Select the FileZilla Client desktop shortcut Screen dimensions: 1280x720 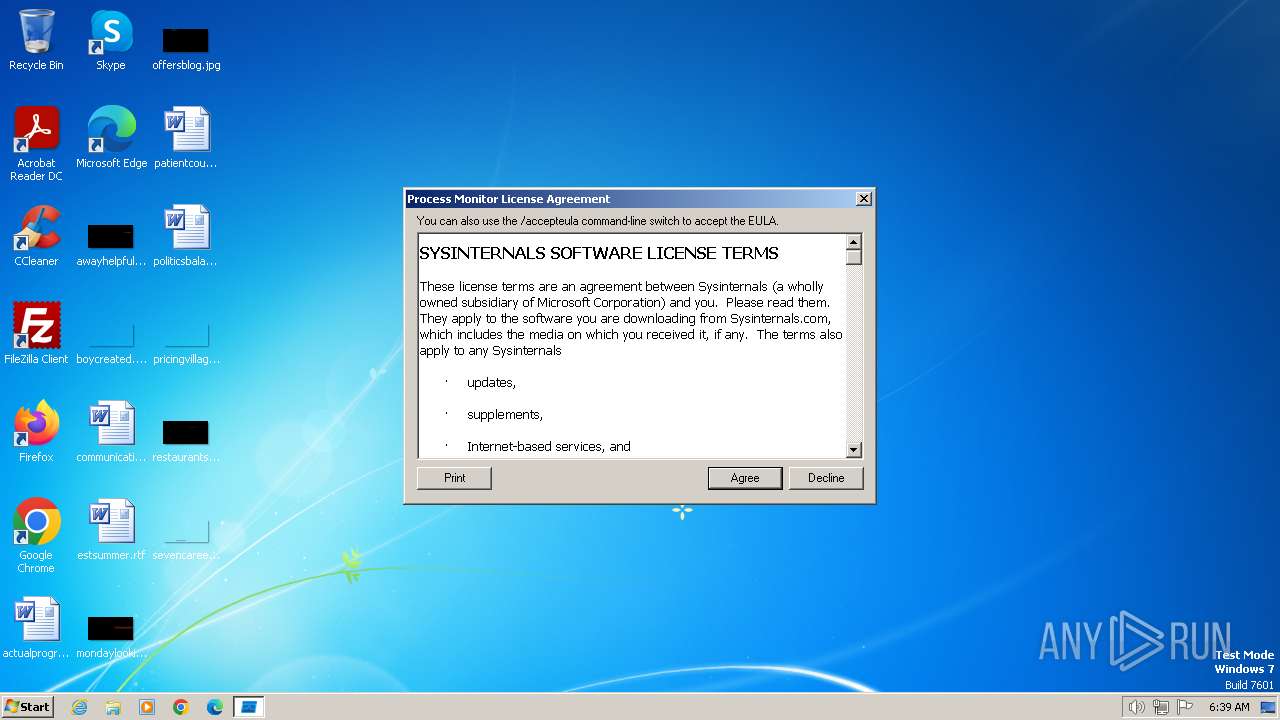pyautogui.click(x=36, y=333)
